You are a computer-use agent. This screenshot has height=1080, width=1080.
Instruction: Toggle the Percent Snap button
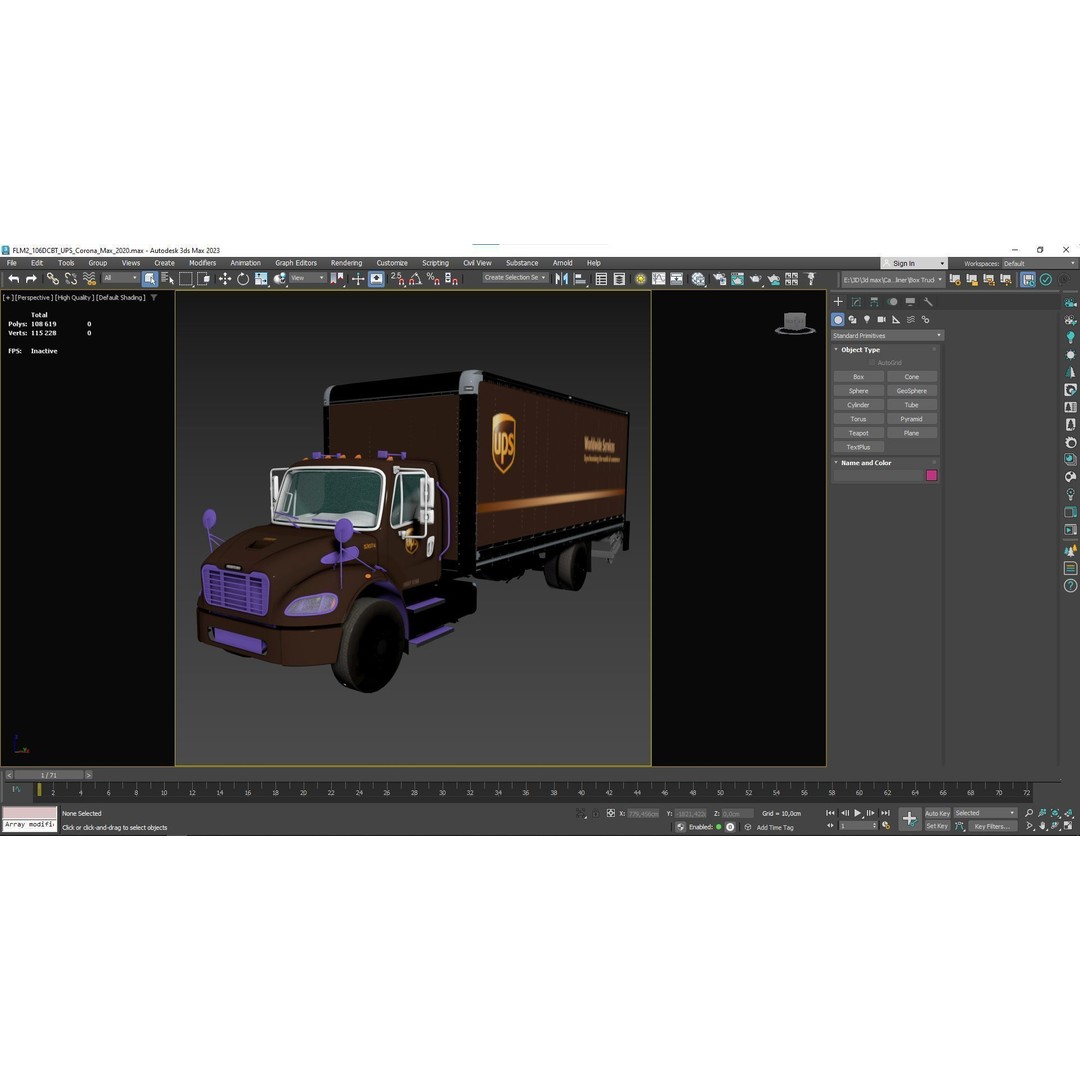(x=433, y=279)
